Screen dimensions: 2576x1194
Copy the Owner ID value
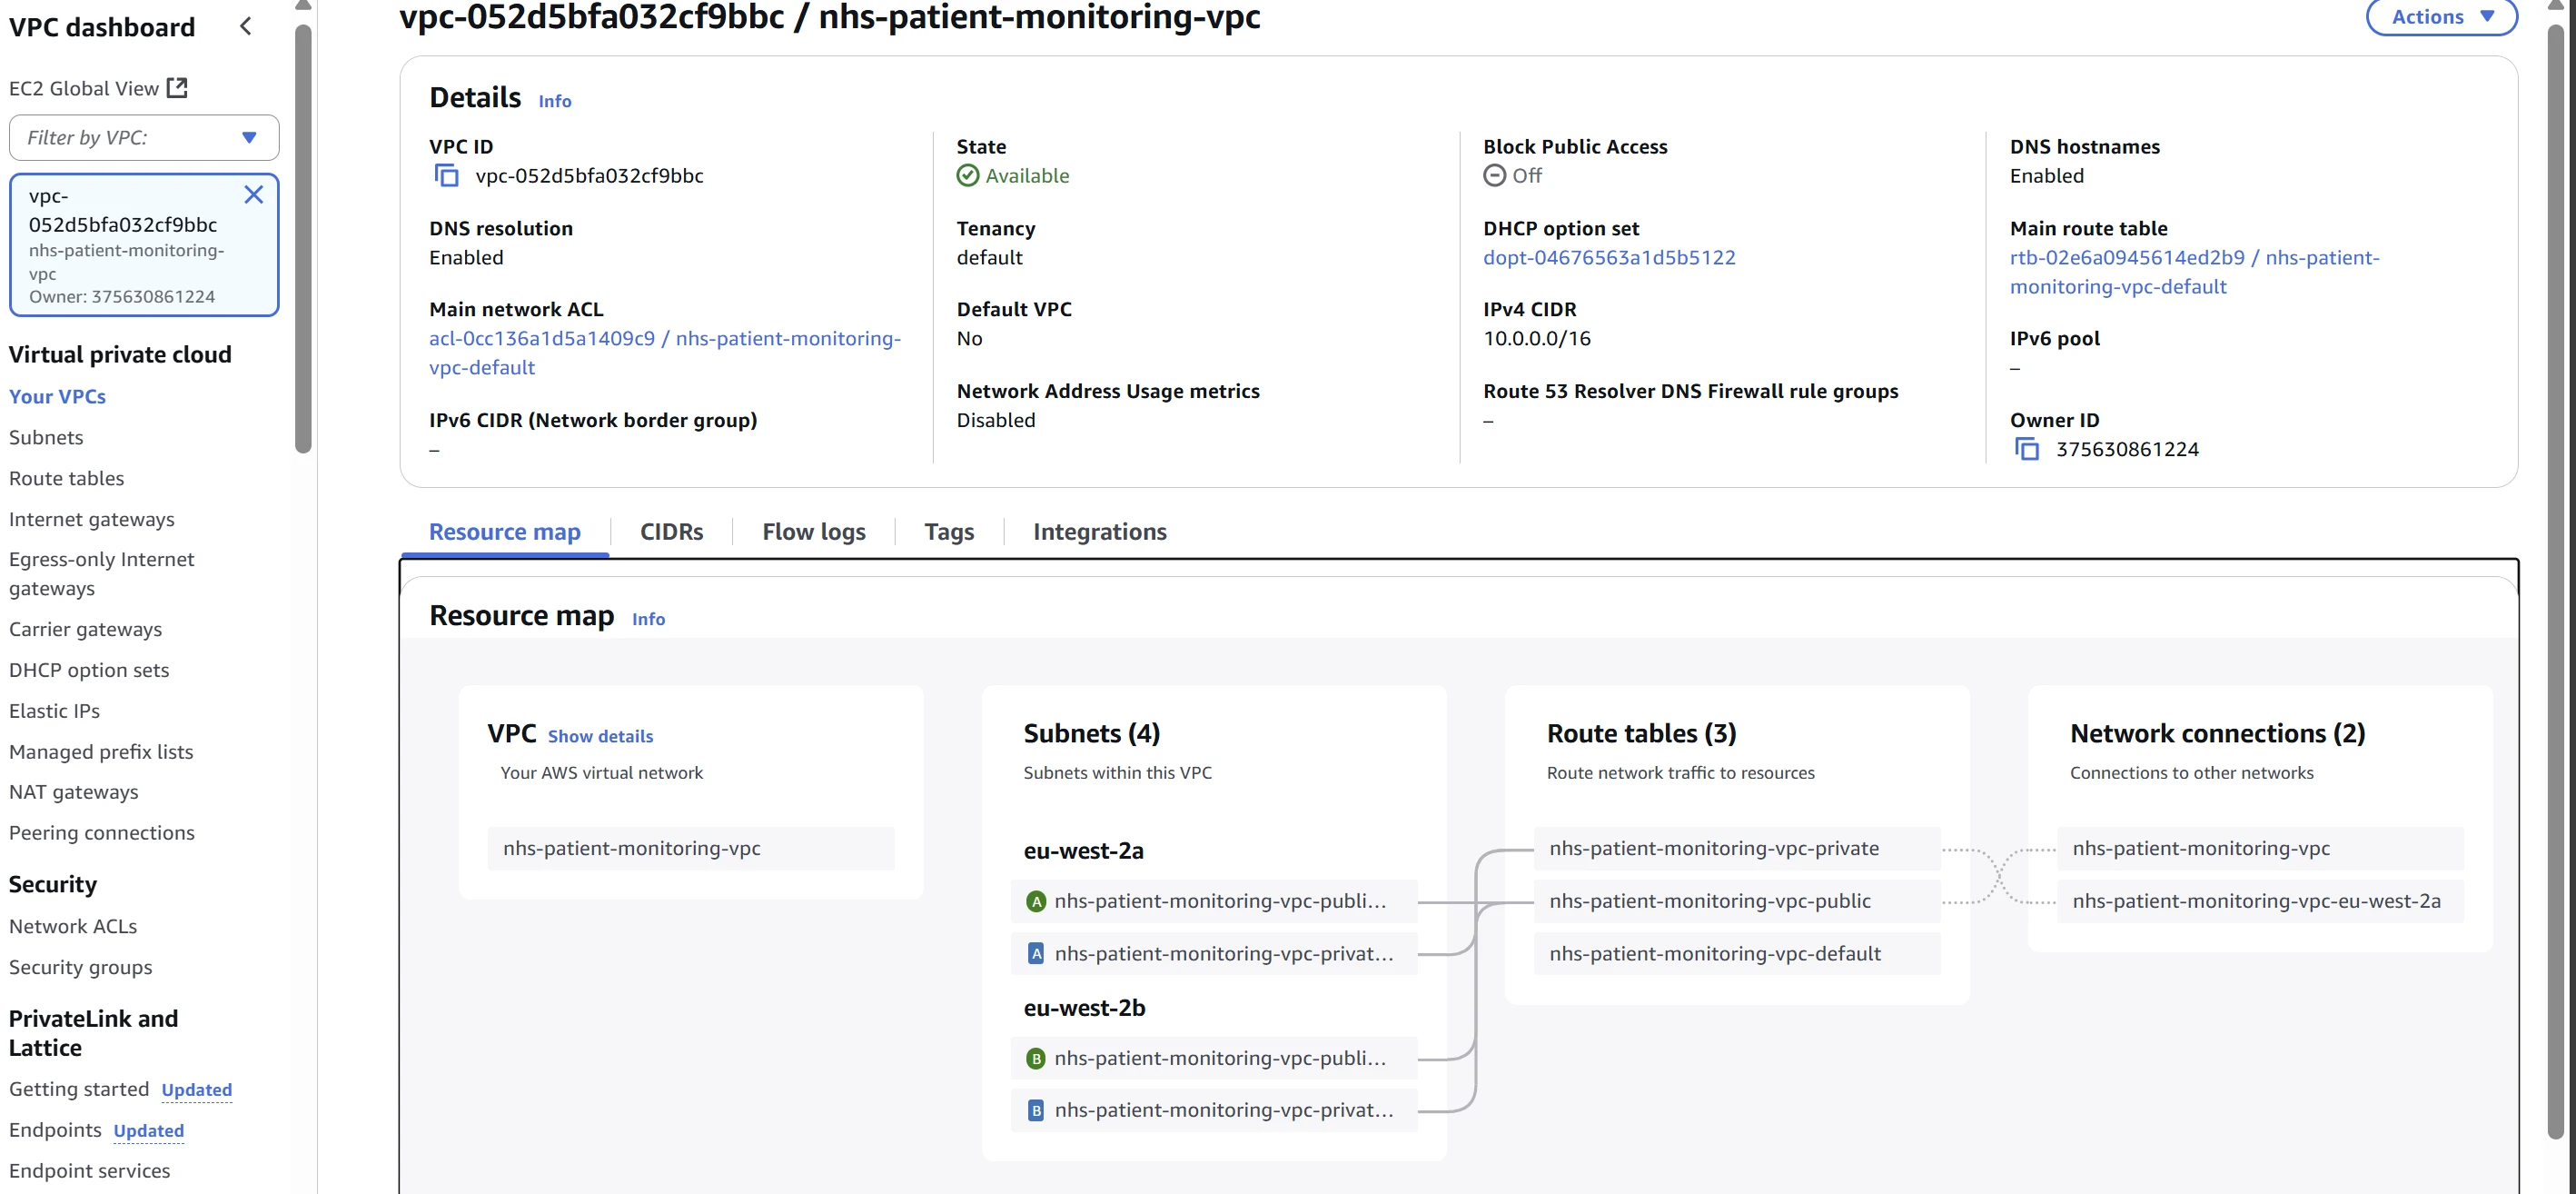coord(2026,449)
